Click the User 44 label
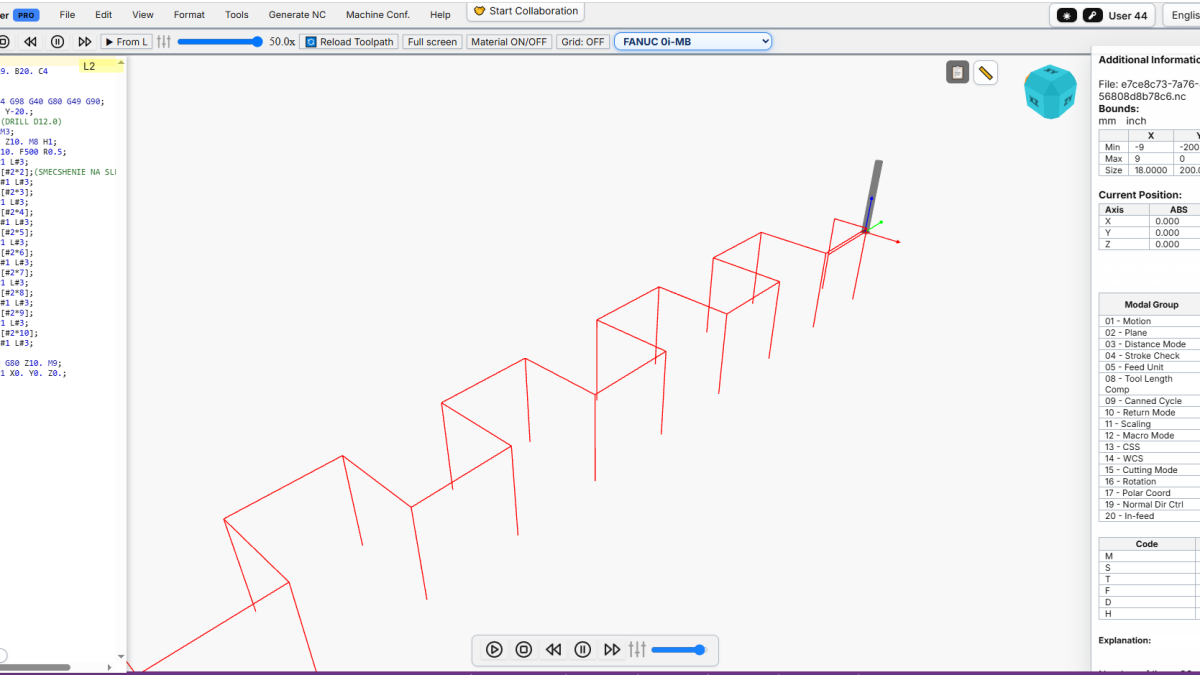The height and width of the screenshot is (675, 1200). coord(1128,16)
